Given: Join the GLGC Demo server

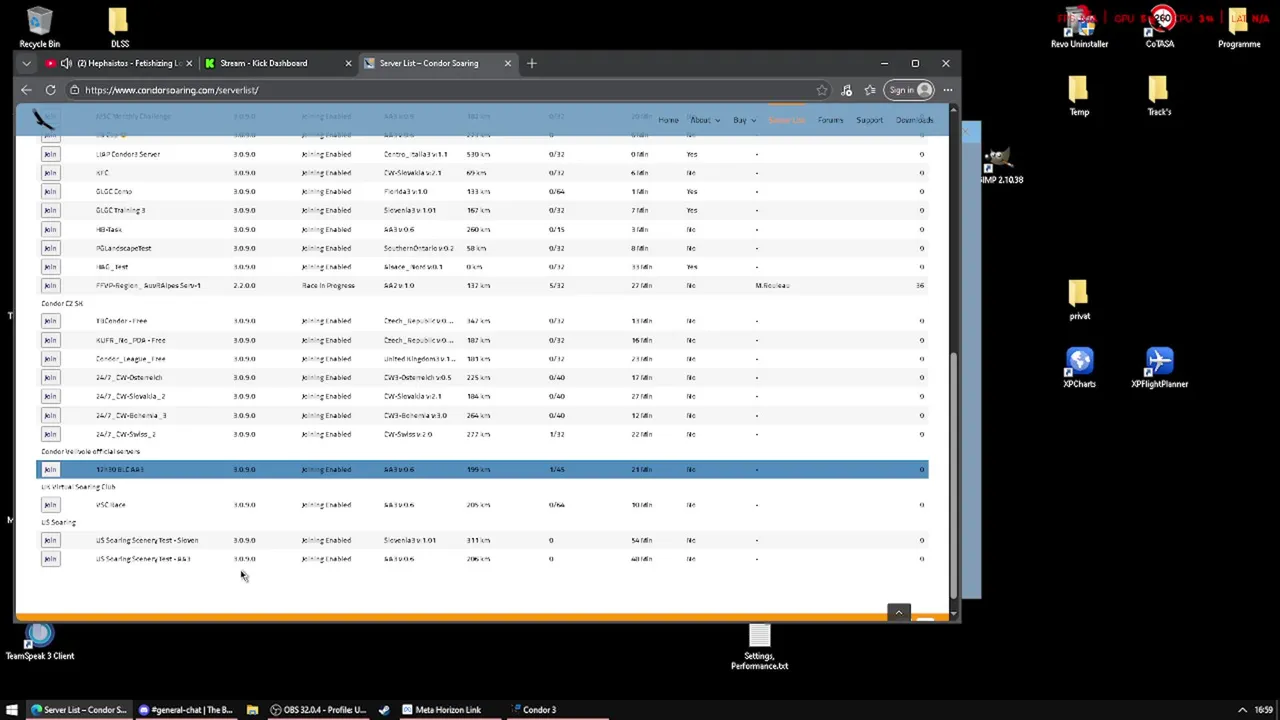Looking at the screenshot, I should (x=50, y=191).
